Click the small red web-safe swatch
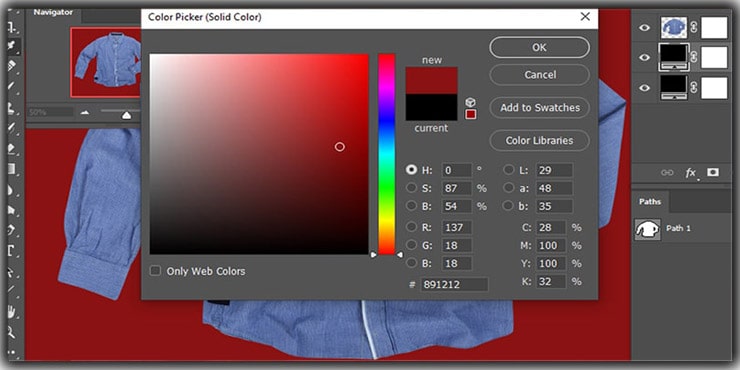The image size is (740, 370). pyautogui.click(x=471, y=114)
